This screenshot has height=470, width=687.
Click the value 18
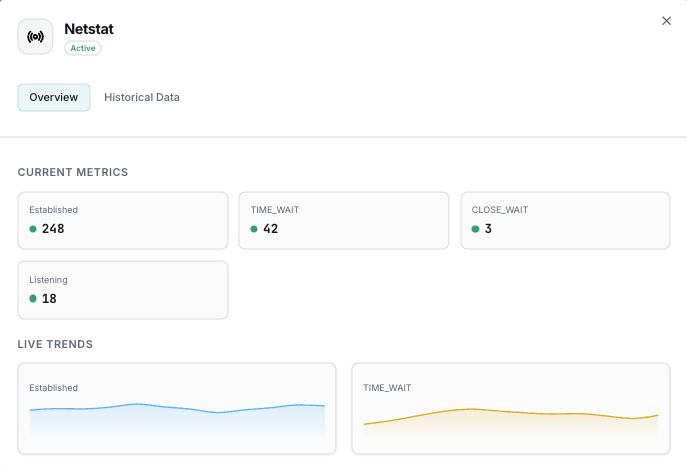pos(49,298)
